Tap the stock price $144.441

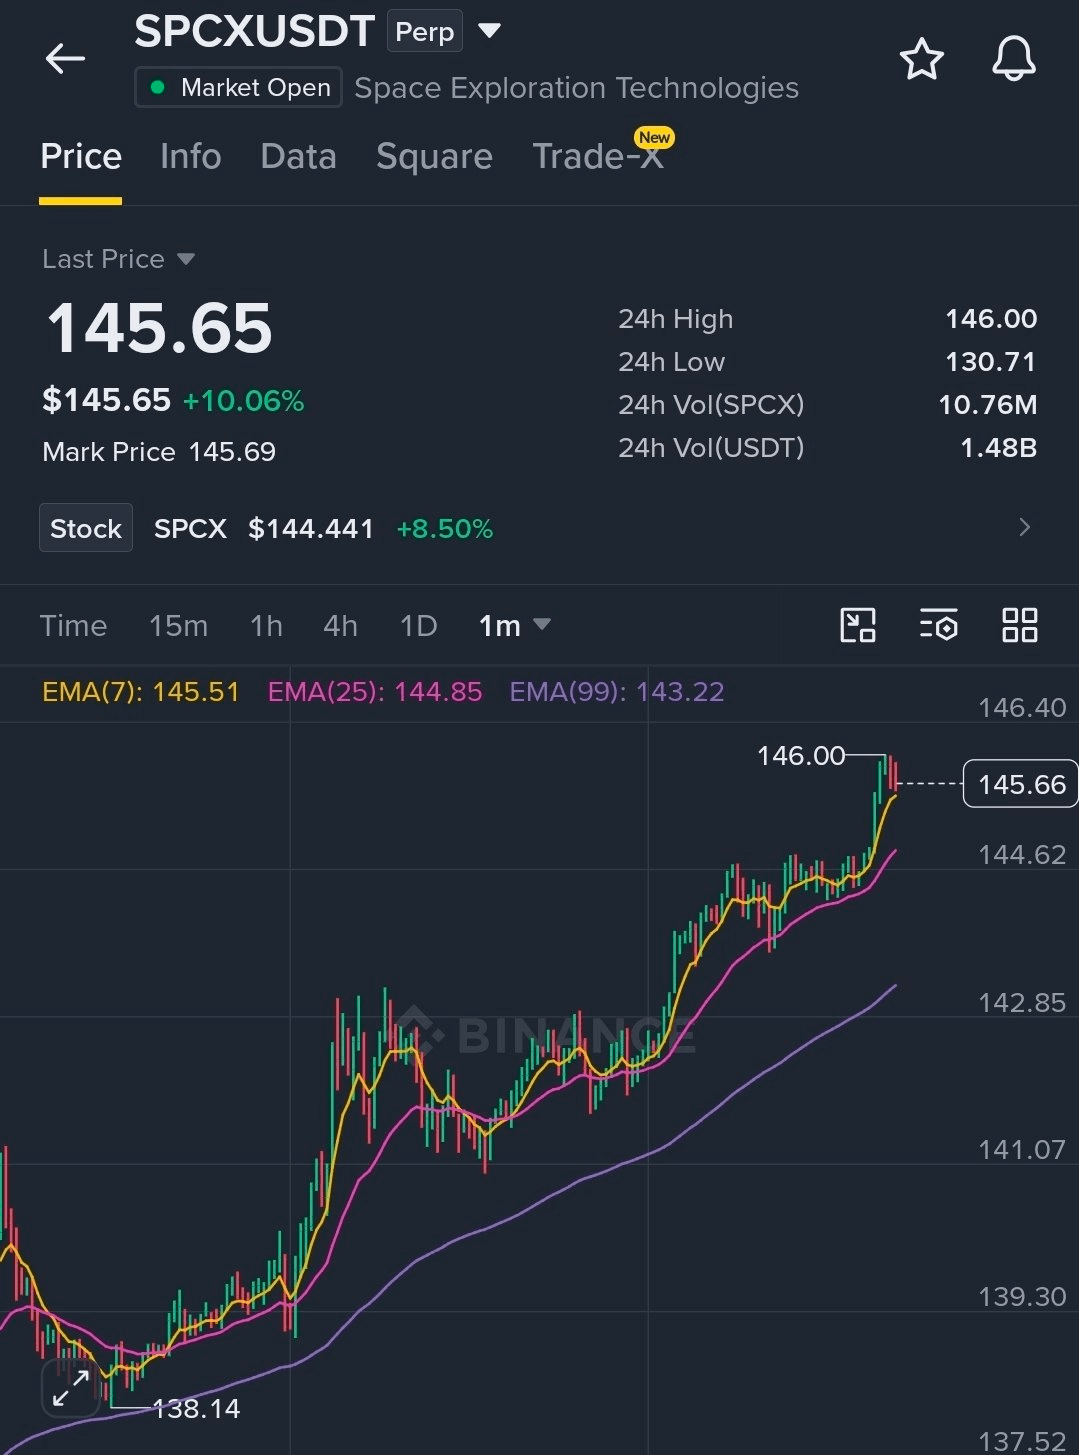[x=311, y=529]
